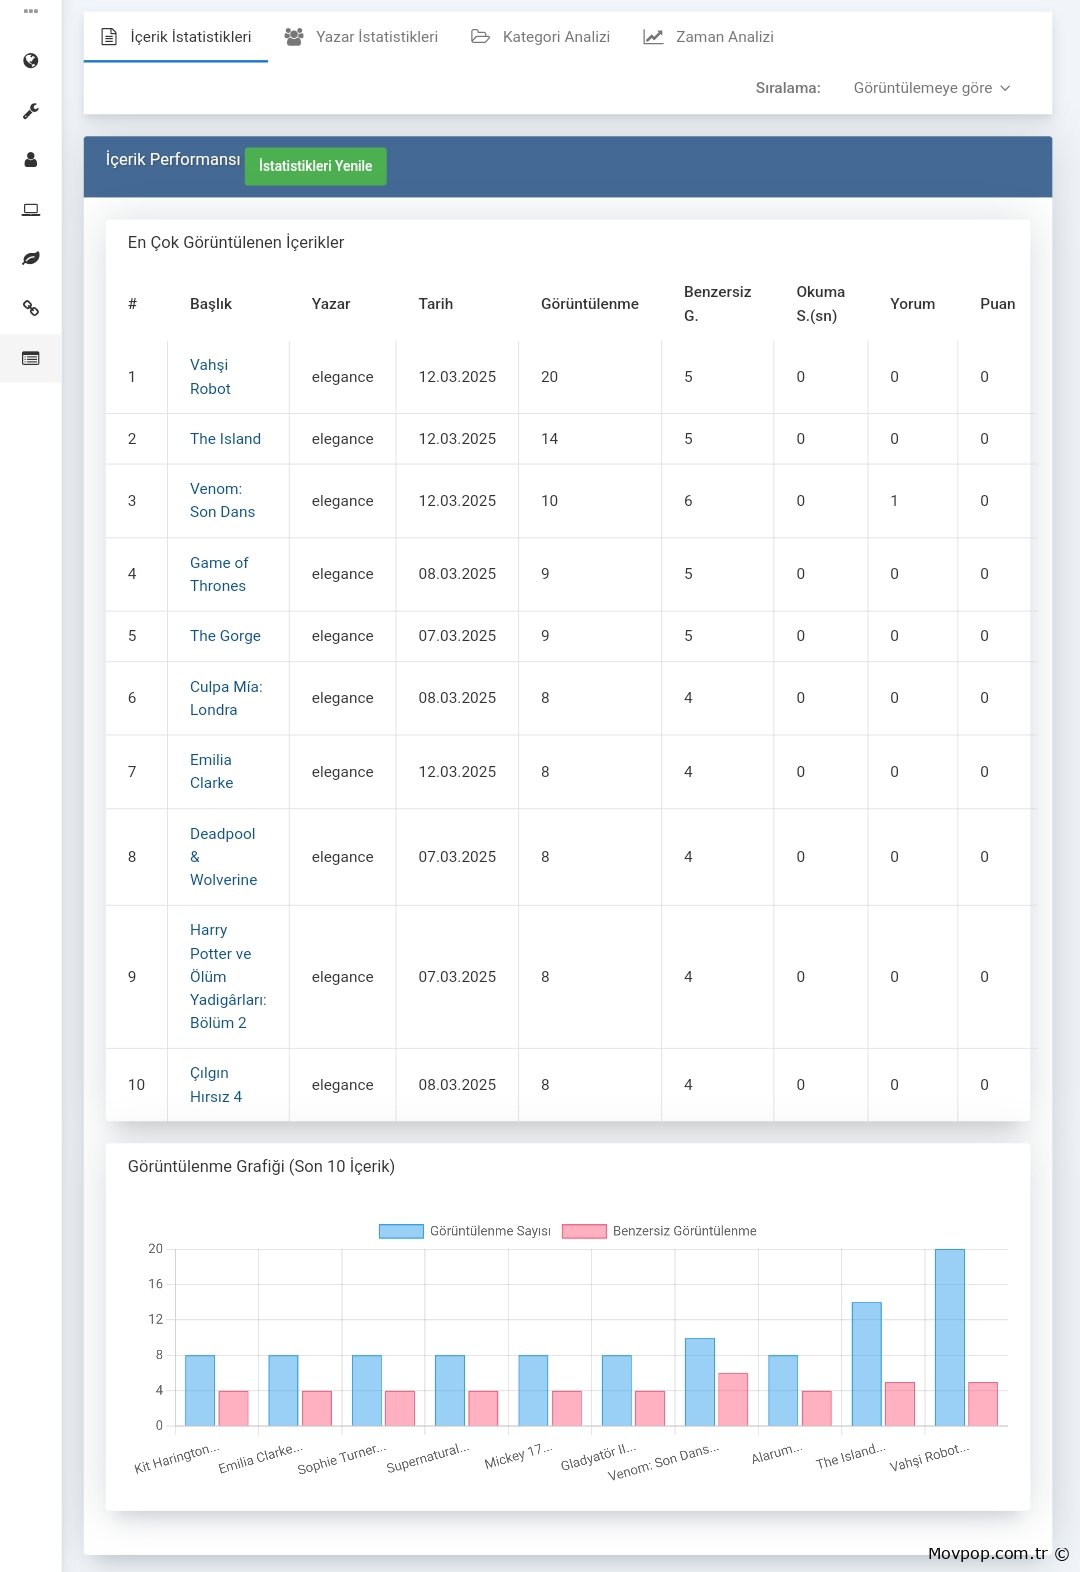This screenshot has width=1080, height=1572.
Task: Click the line chart icon beside Zaman Analizi
Action: pos(653,37)
